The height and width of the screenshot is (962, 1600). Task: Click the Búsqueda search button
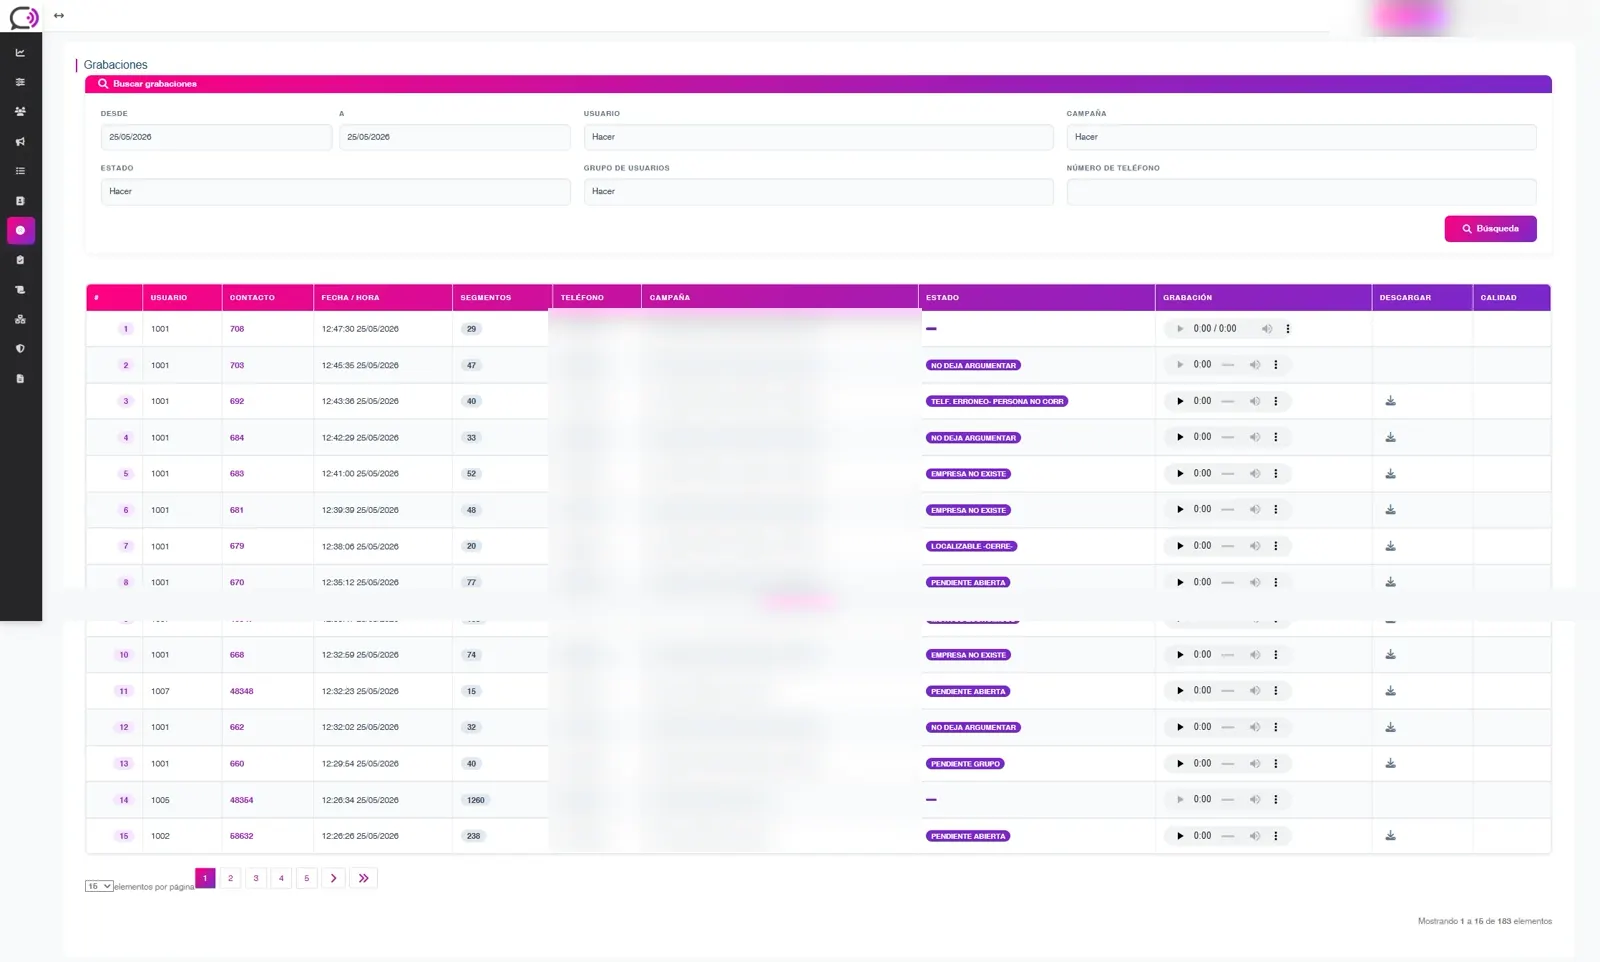(1490, 229)
